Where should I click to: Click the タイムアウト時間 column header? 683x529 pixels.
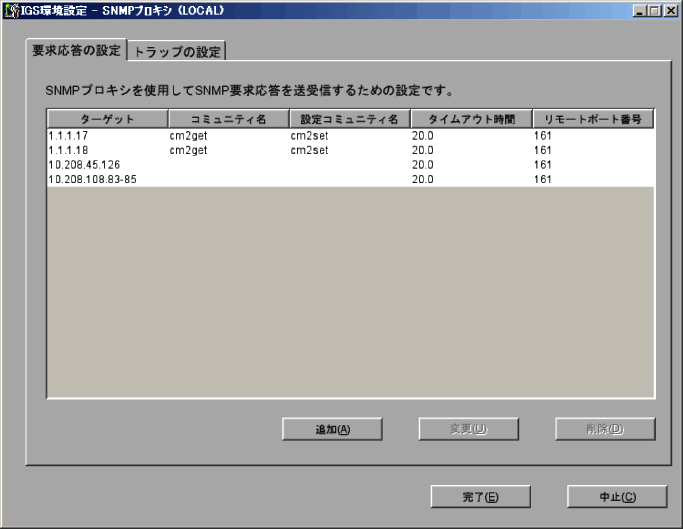coord(470,118)
